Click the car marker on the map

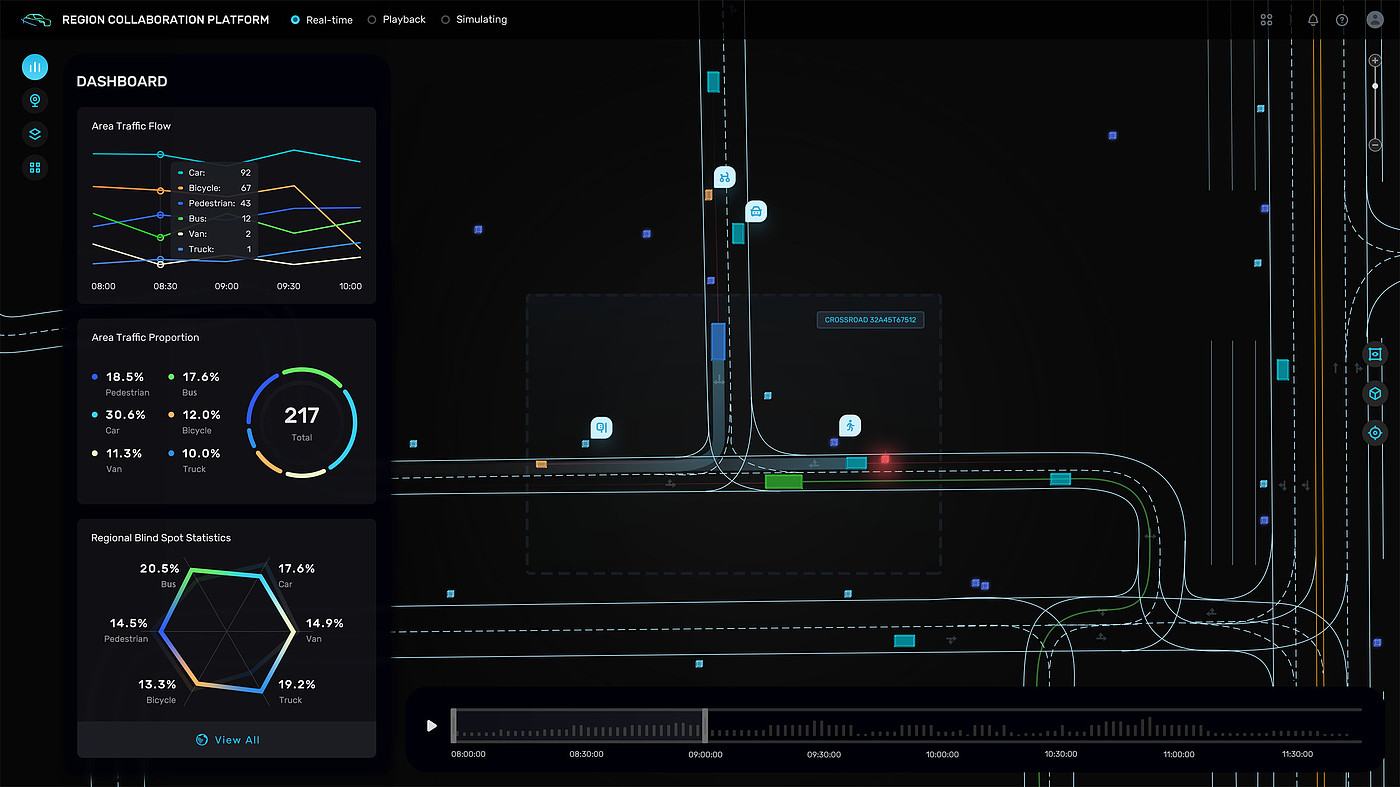[757, 211]
